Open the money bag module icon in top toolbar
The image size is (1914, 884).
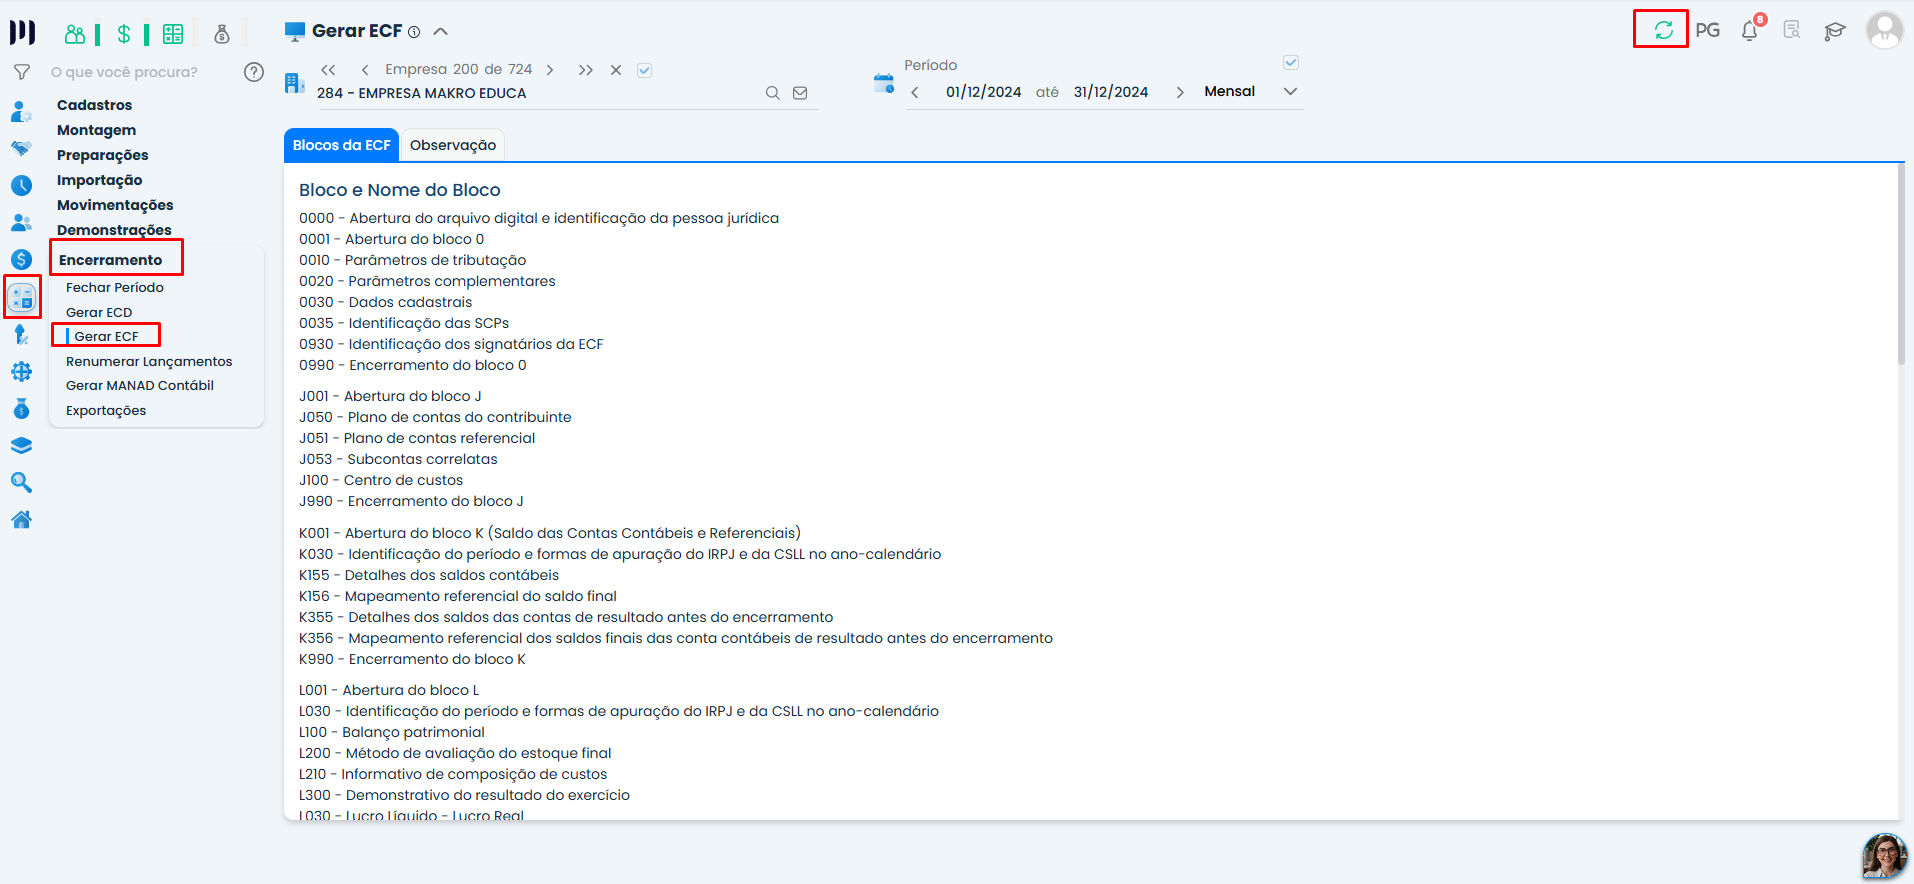(x=222, y=34)
